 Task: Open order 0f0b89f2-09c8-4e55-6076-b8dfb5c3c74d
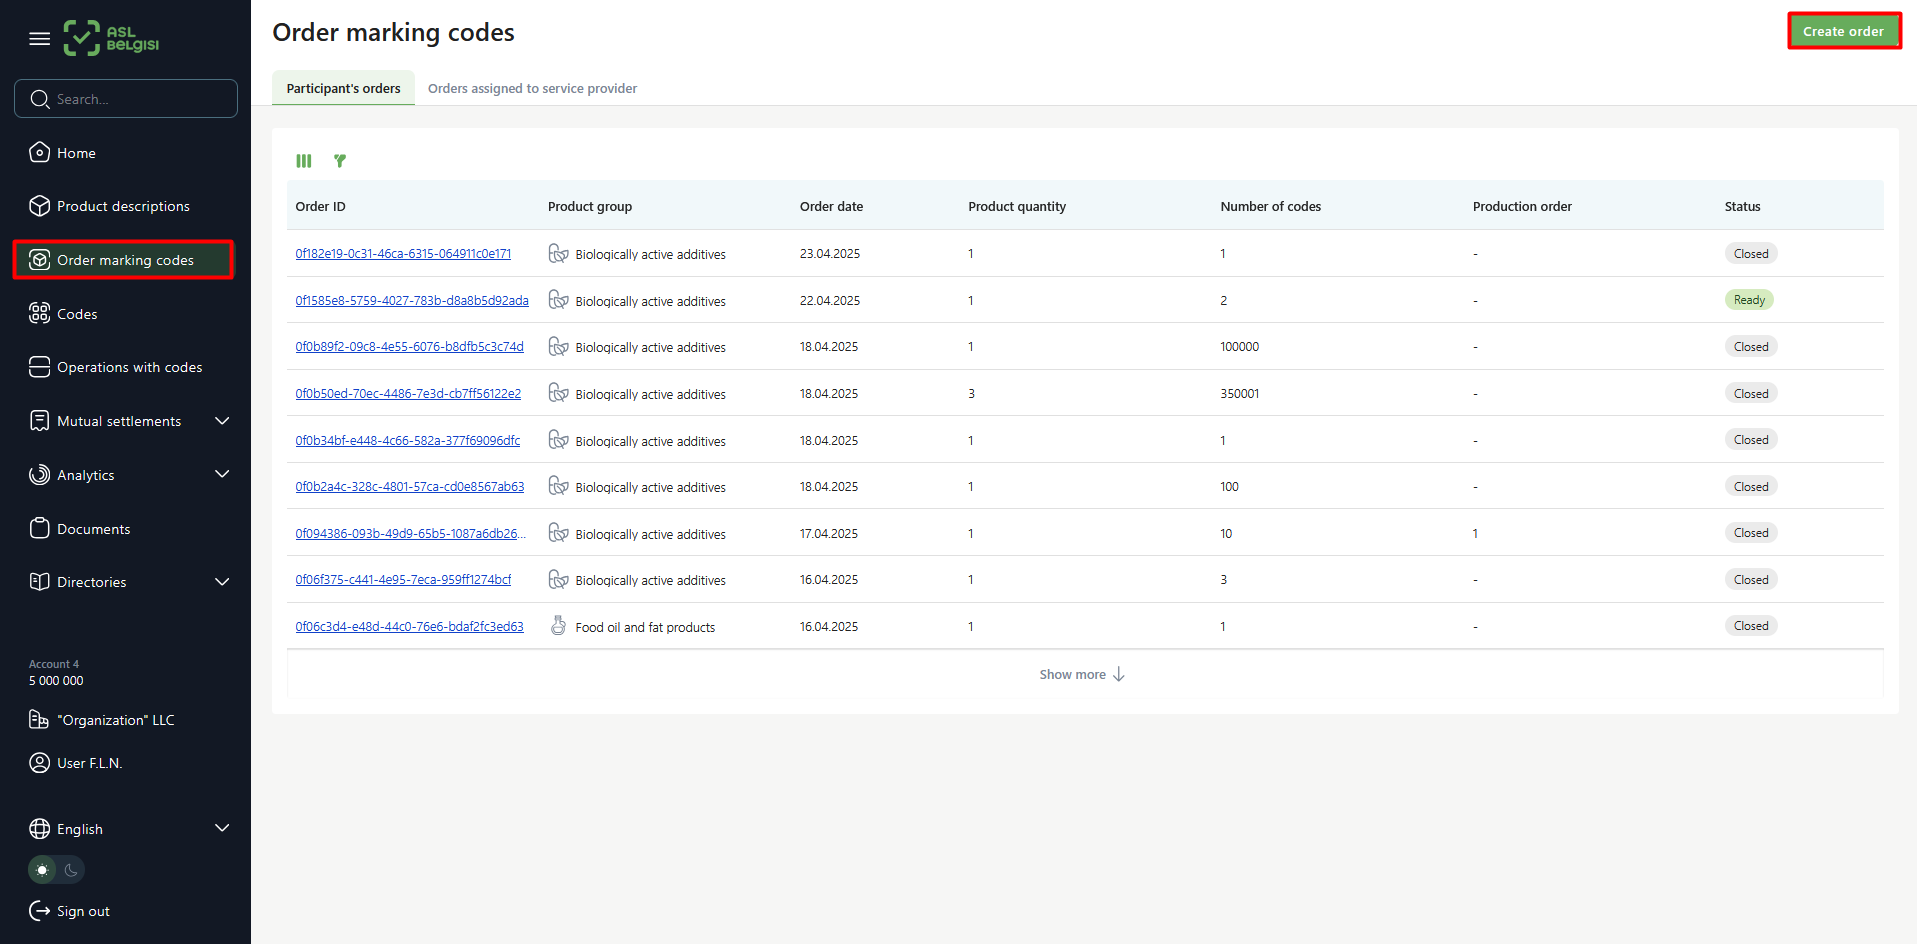409,347
